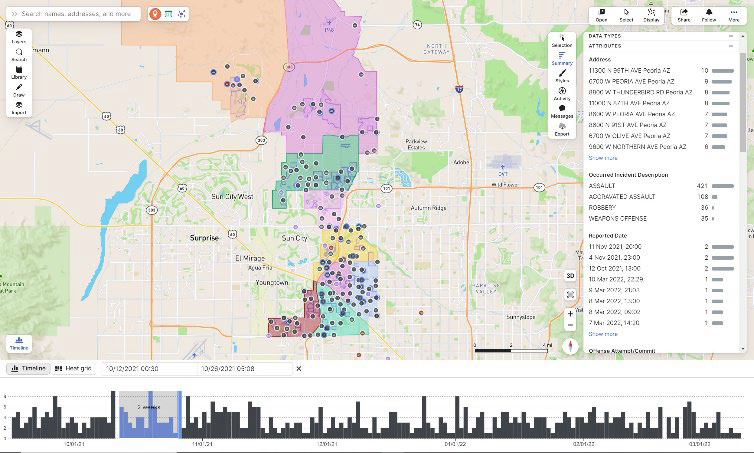
Task: Click the Import icon
Action: point(20,110)
